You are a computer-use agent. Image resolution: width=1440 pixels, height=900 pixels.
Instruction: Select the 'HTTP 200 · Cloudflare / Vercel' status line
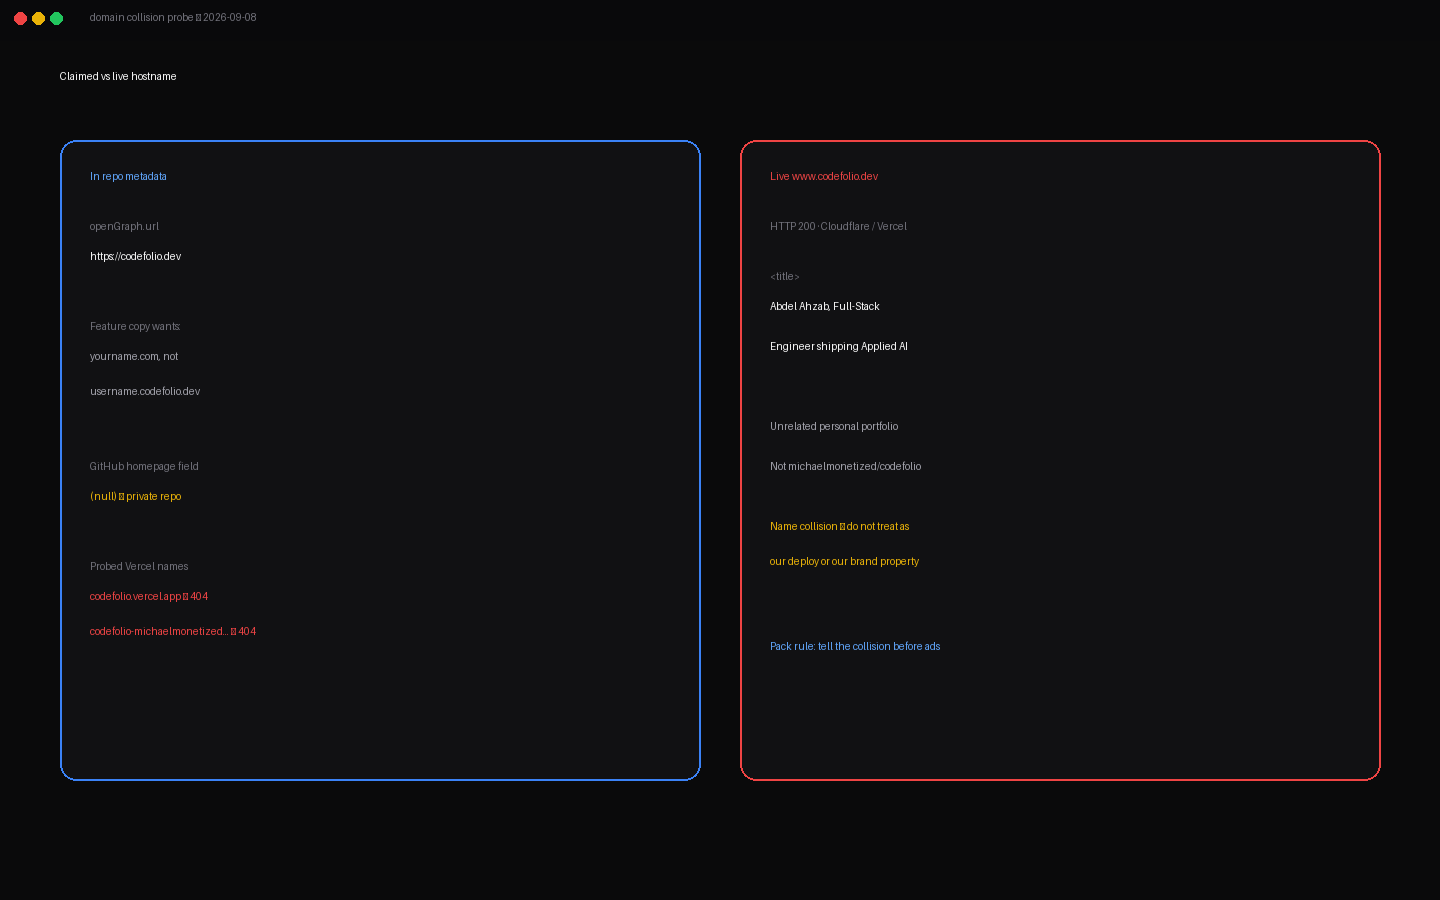(x=838, y=226)
